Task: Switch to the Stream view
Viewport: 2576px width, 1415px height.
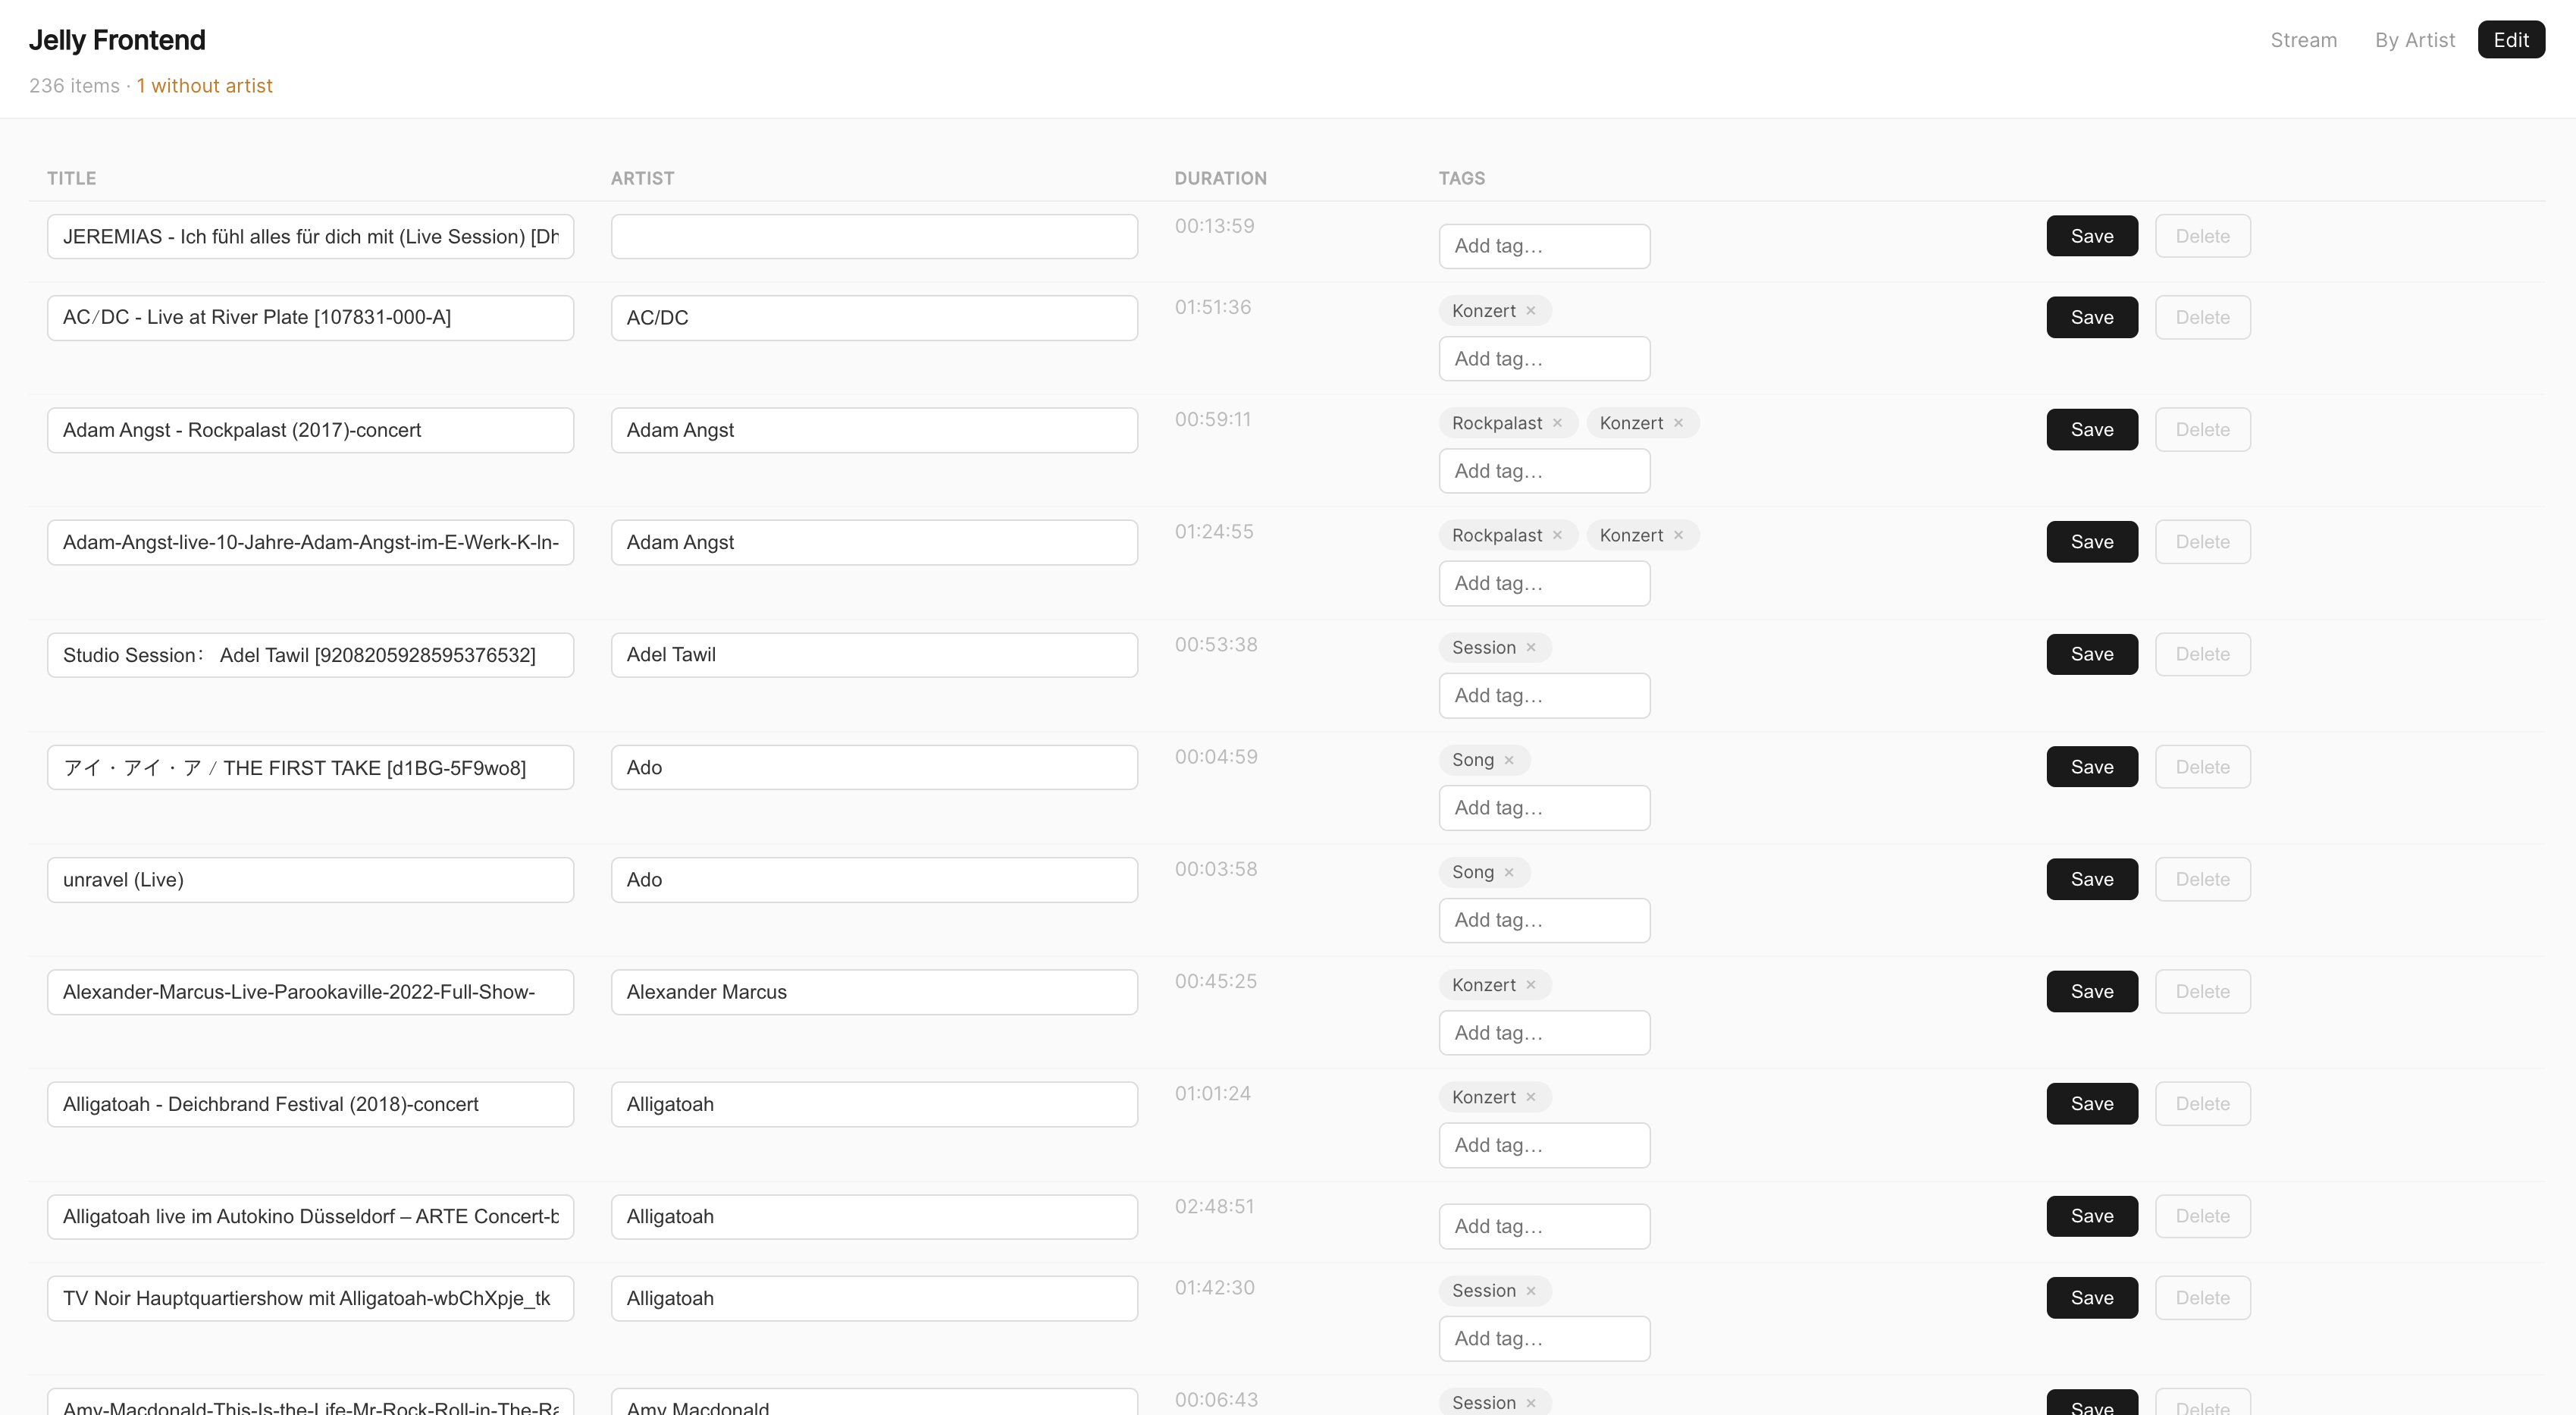Action: 2303,40
